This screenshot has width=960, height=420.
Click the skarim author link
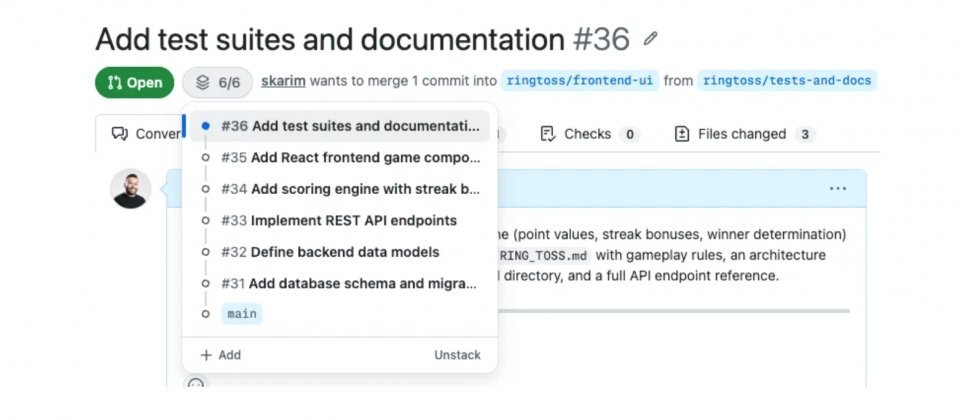(x=283, y=81)
